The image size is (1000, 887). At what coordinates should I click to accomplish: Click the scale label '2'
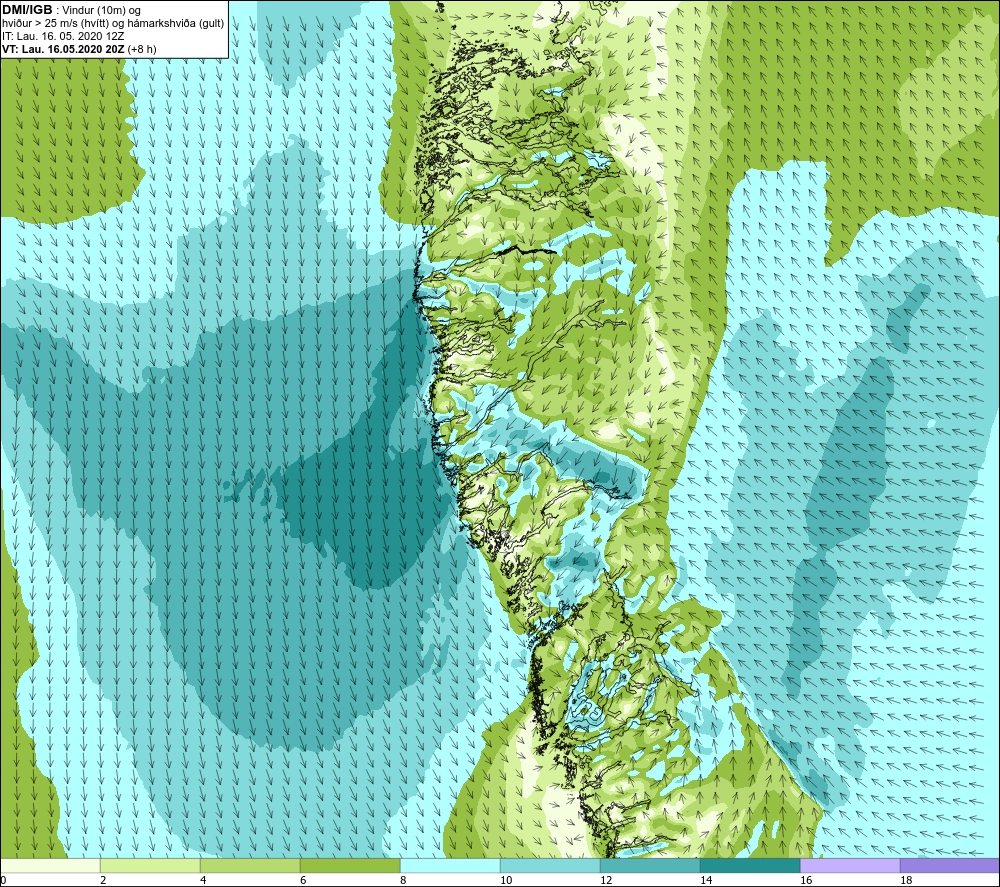coord(103,881)
